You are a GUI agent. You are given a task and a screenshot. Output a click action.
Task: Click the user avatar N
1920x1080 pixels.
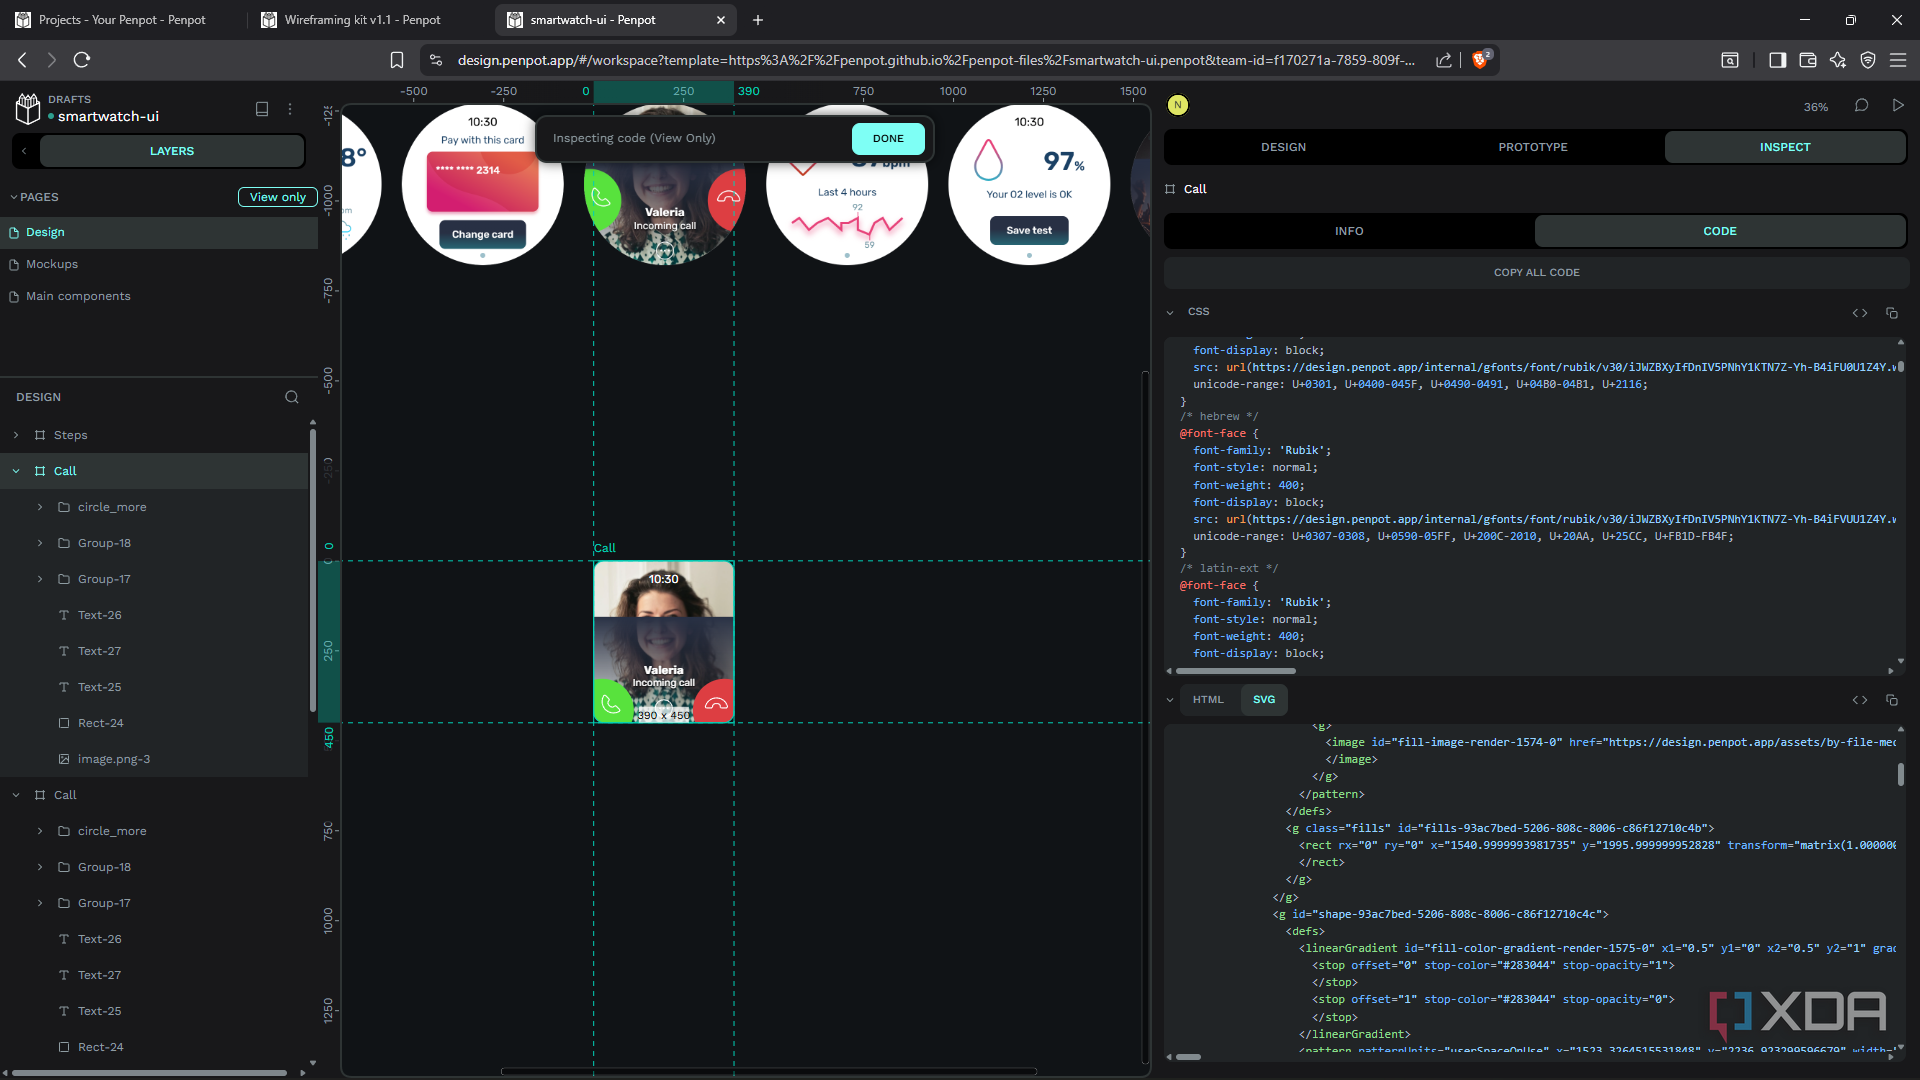tap(1178, 105)
